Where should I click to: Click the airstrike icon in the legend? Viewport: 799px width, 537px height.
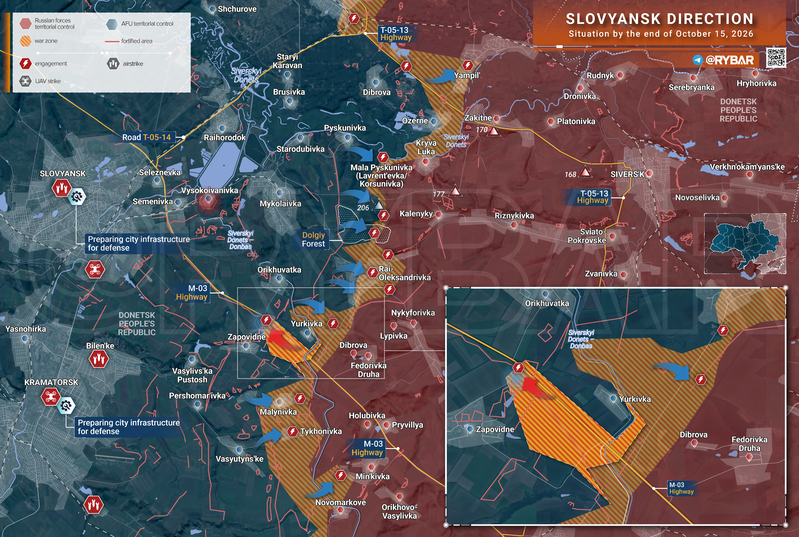[113, 64]
